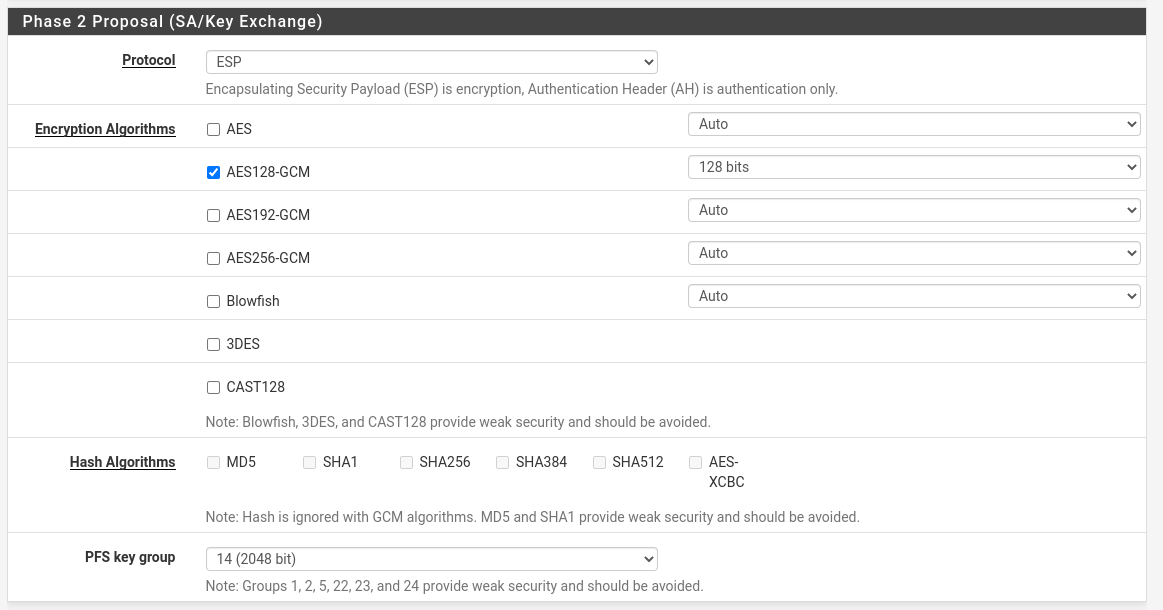Enable the Blowfish encryption algorithm
1163x610 pixels.
click(x=213, y=301)
